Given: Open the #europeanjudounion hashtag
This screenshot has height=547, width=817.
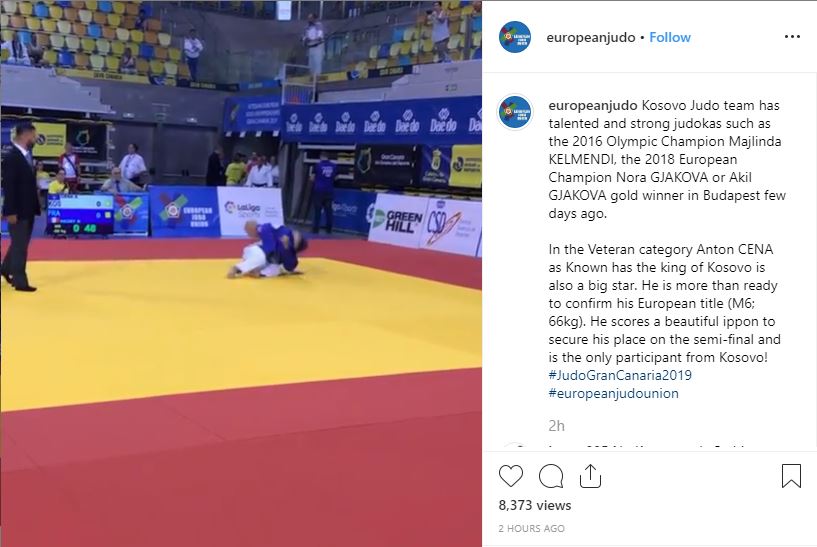Looking at the screenshot, I should pyautogui.click(x=613, y=393).
